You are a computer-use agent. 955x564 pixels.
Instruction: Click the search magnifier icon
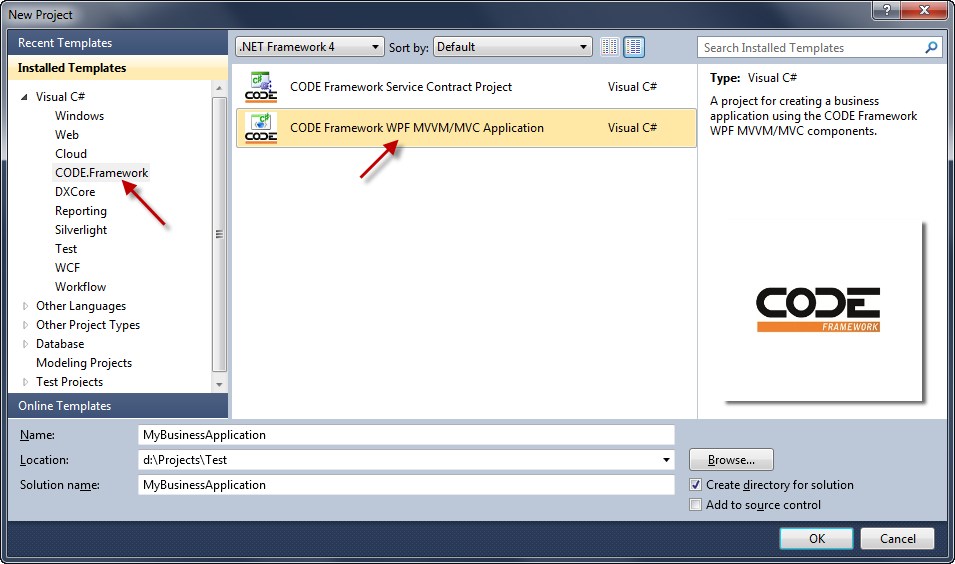tap(931, 47)
